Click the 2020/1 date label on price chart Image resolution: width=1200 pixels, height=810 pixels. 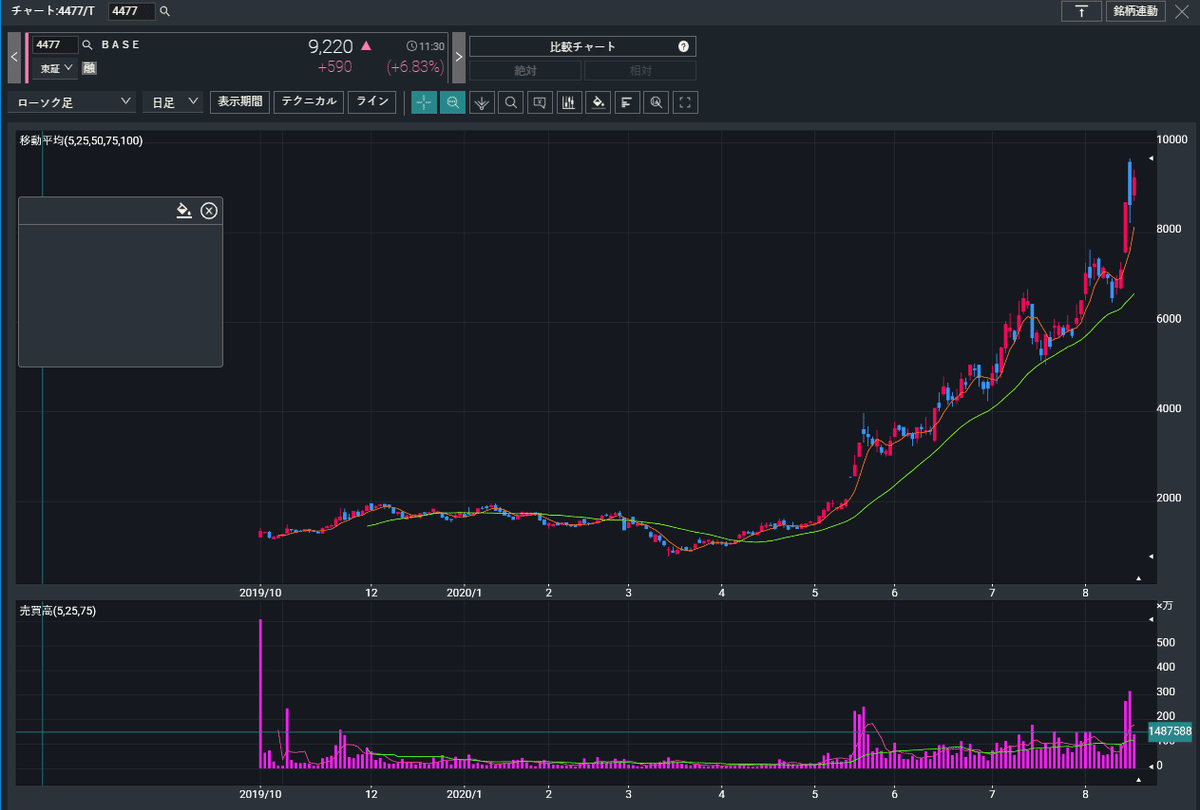pos(464,592)
